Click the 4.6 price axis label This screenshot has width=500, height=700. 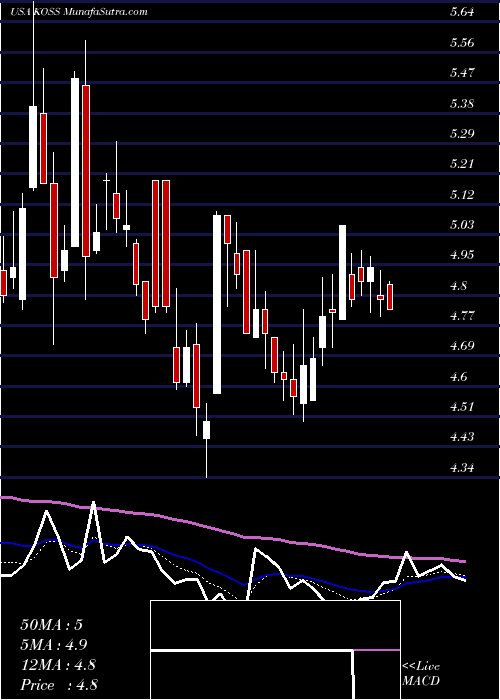[459, 376]
